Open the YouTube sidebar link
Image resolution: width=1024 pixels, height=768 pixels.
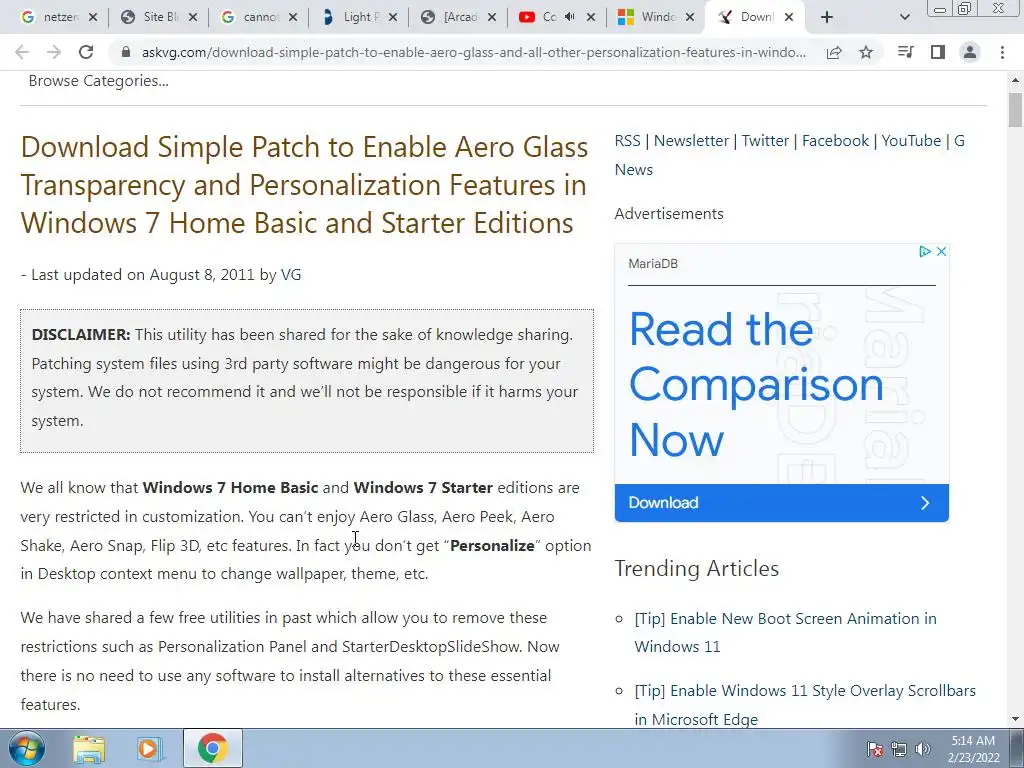(x=911, y=140)
